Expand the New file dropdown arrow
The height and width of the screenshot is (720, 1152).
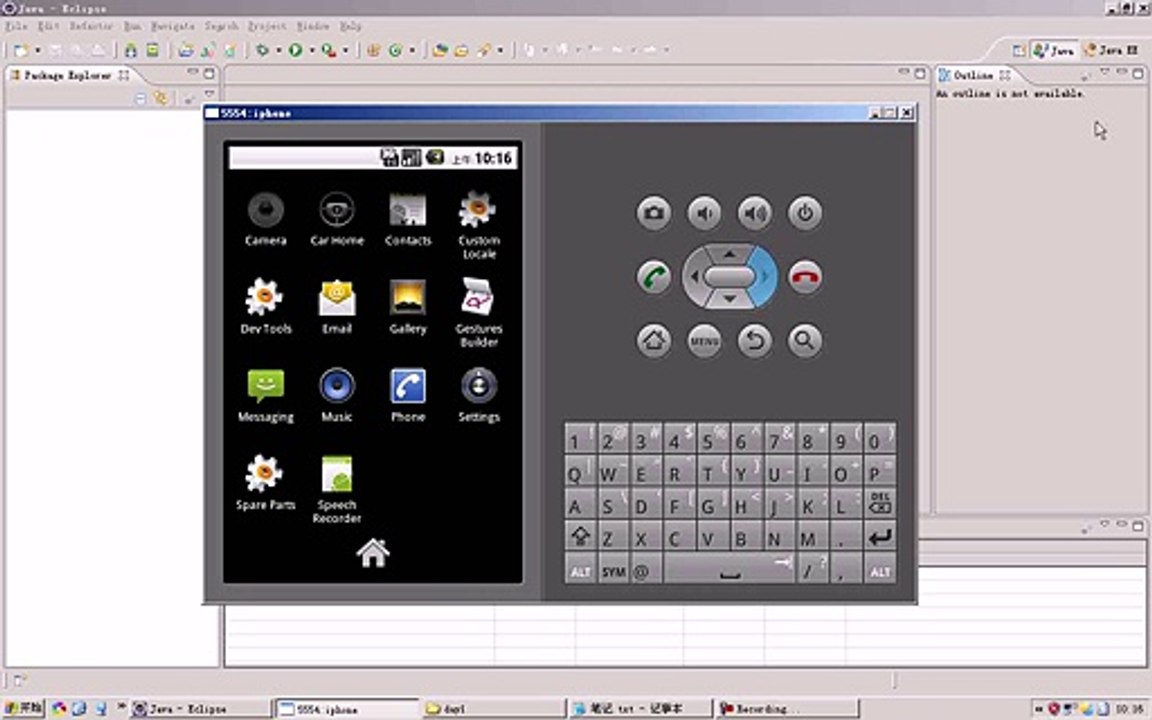(37, 50)
